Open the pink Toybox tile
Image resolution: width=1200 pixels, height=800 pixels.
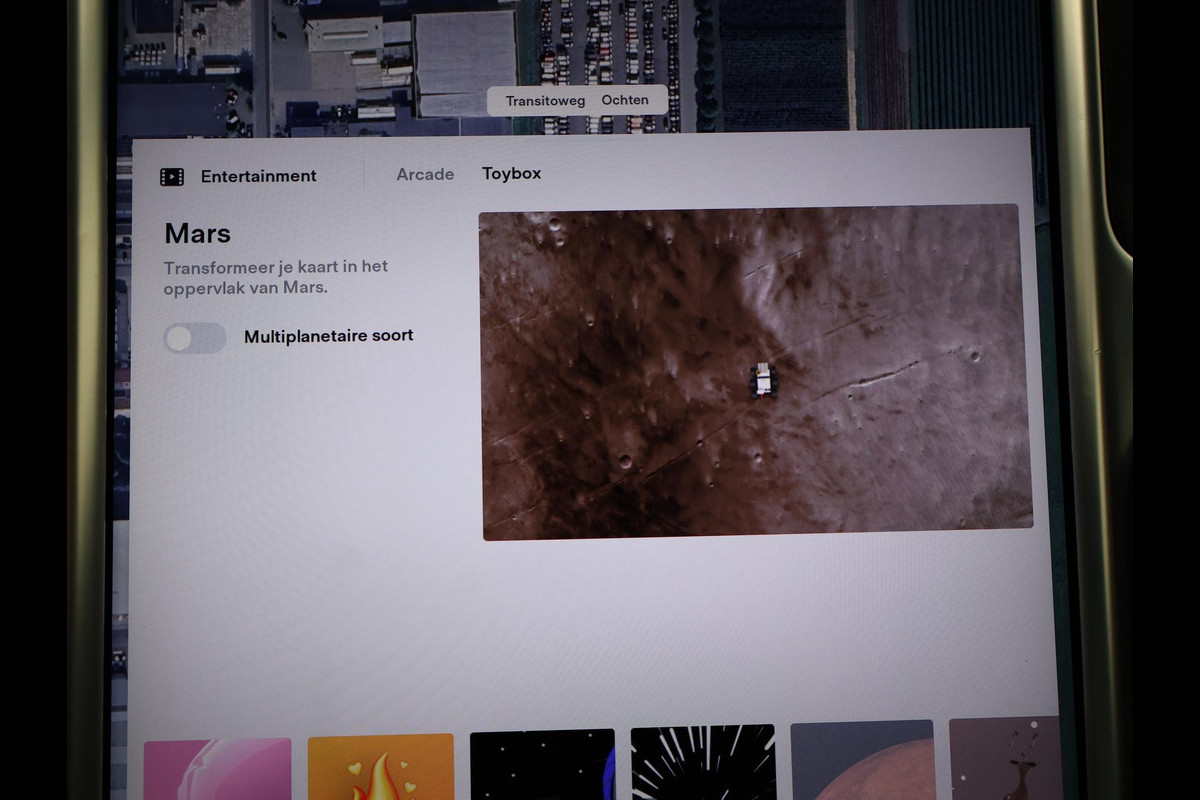(218, 768)
